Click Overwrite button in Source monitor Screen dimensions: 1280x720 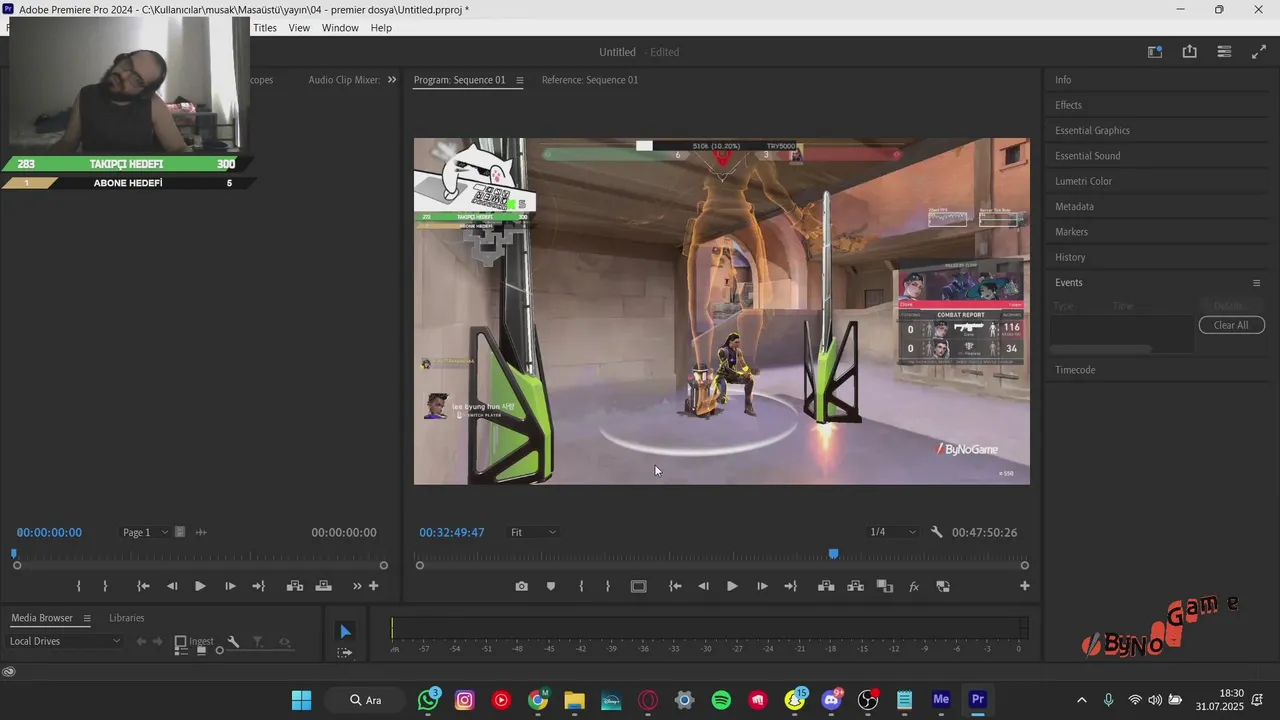point(324,587)
